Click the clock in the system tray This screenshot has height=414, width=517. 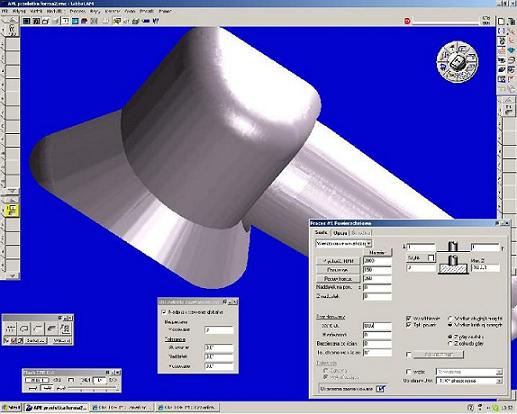(508, 407)
